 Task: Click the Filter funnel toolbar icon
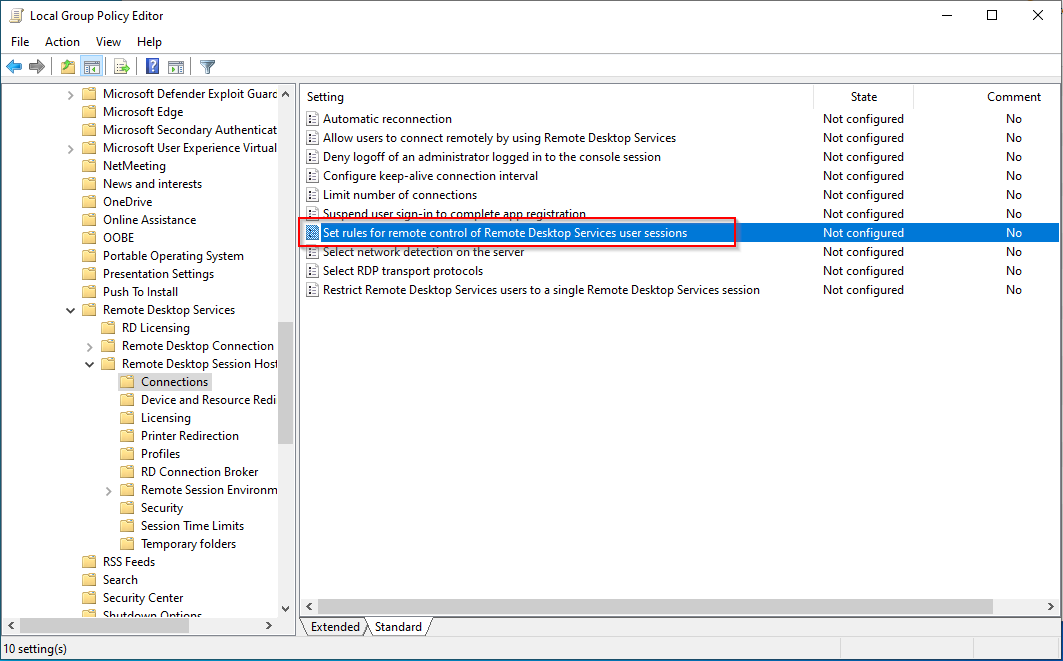click(x=207, y=67)
